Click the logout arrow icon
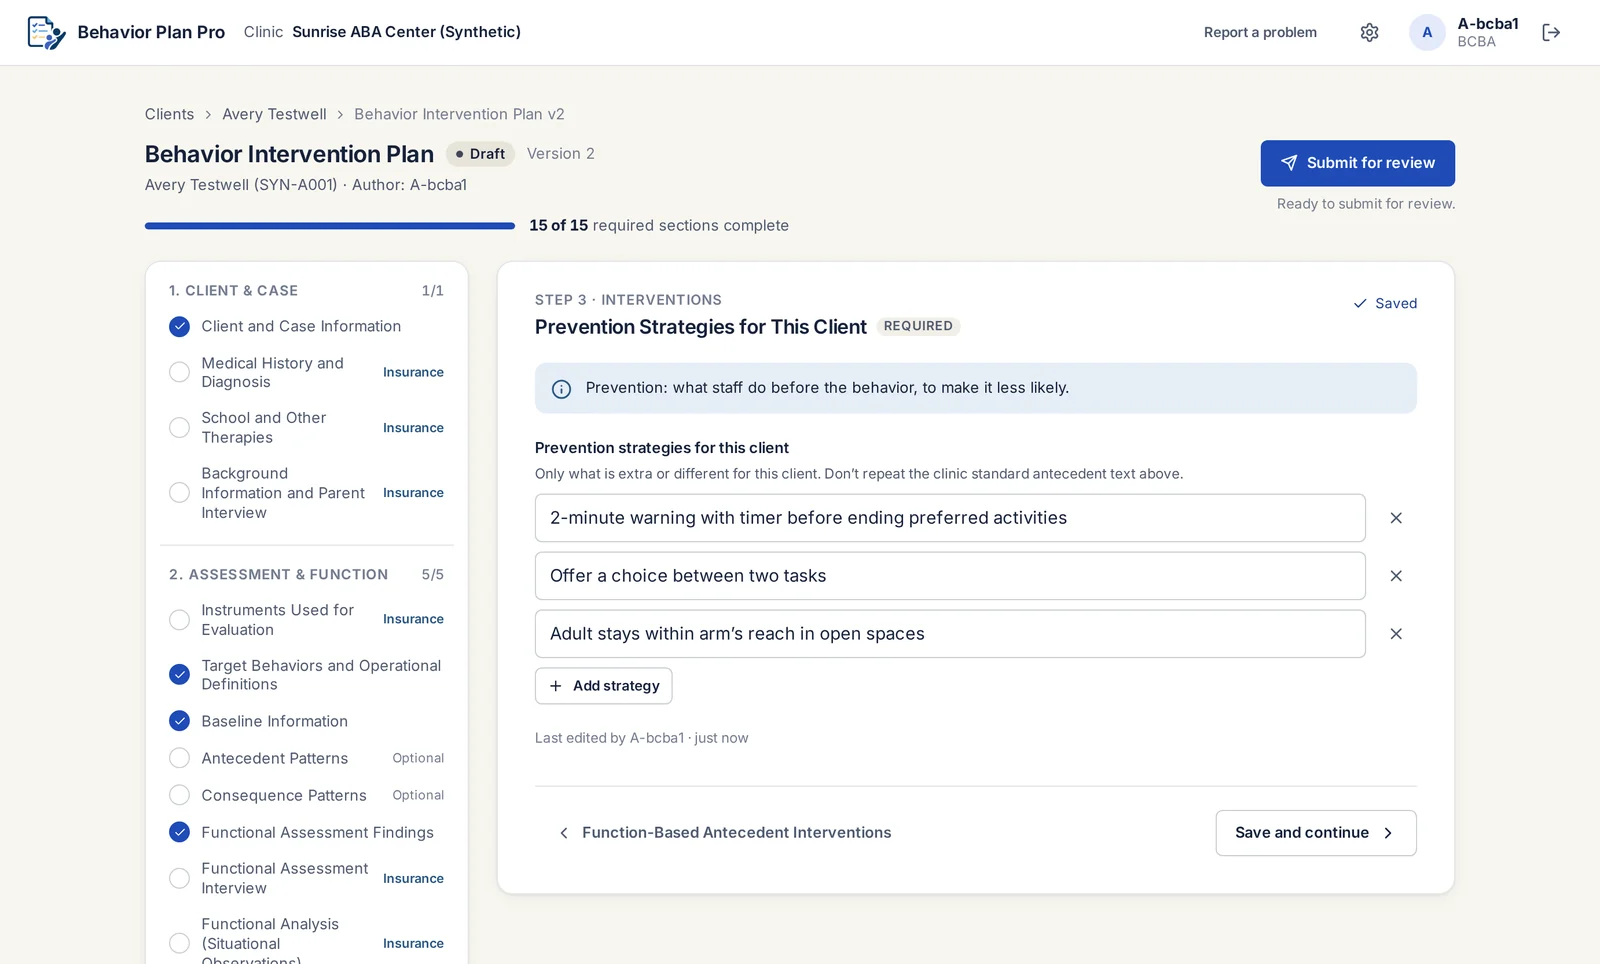 click(x=1551, y=32)
